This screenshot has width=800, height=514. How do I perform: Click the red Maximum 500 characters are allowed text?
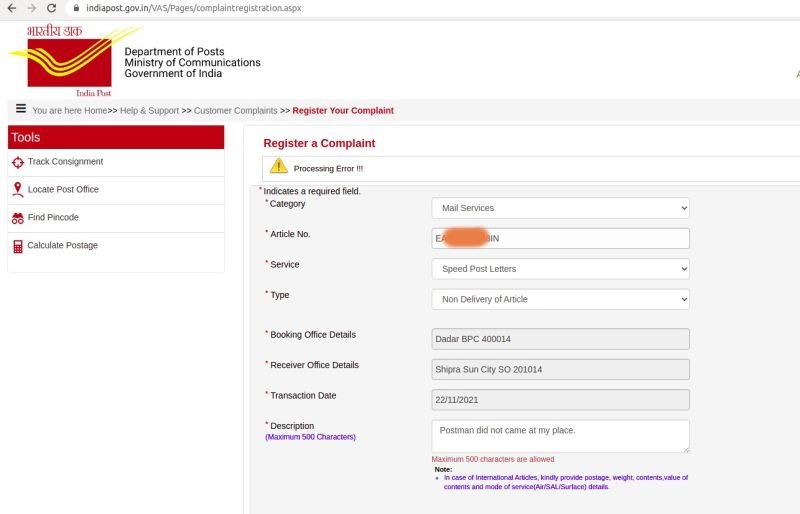pyautogui.click(x=492, y=459)
